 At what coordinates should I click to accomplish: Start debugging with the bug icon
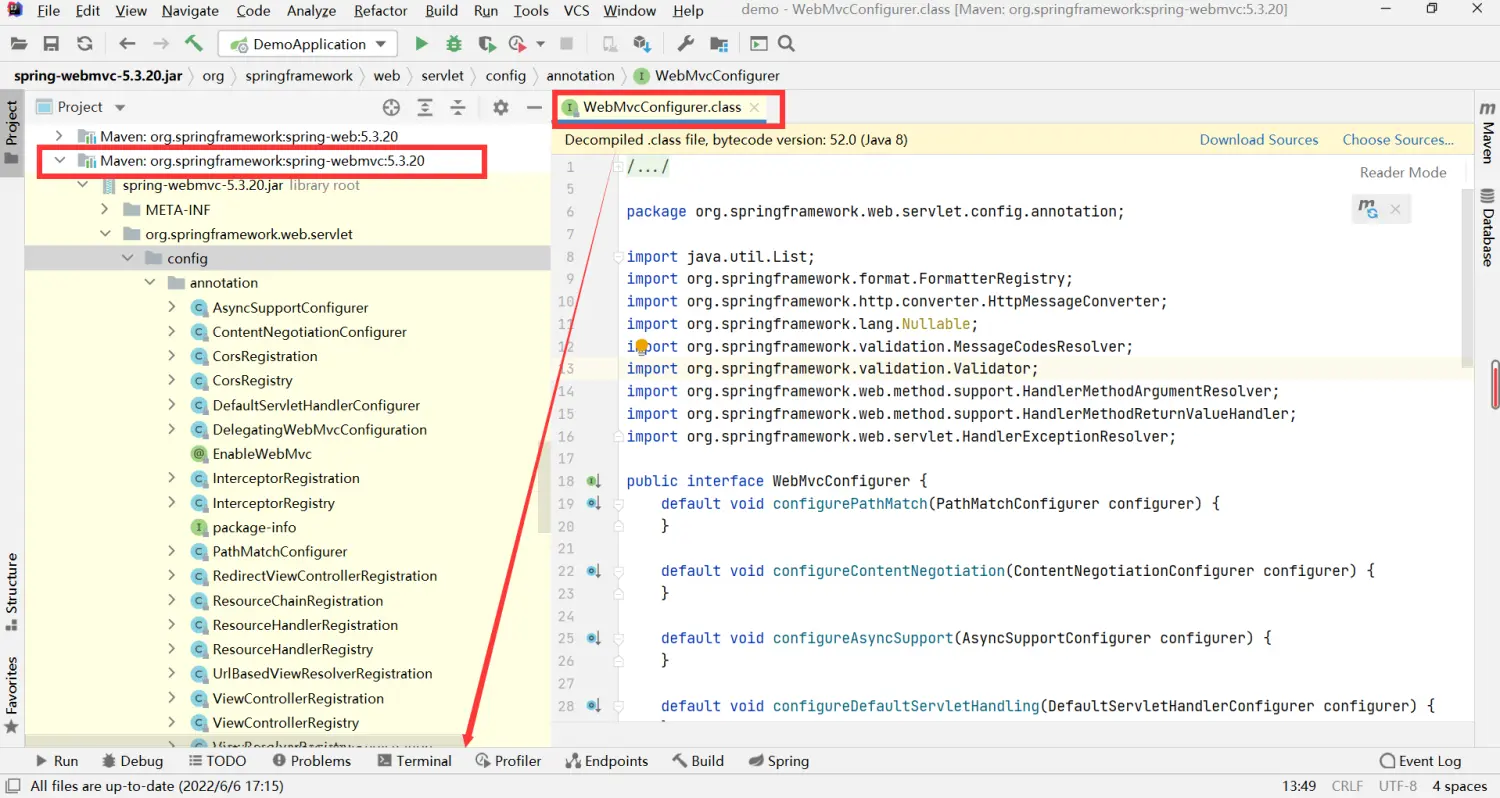click(x=454, y=44)
